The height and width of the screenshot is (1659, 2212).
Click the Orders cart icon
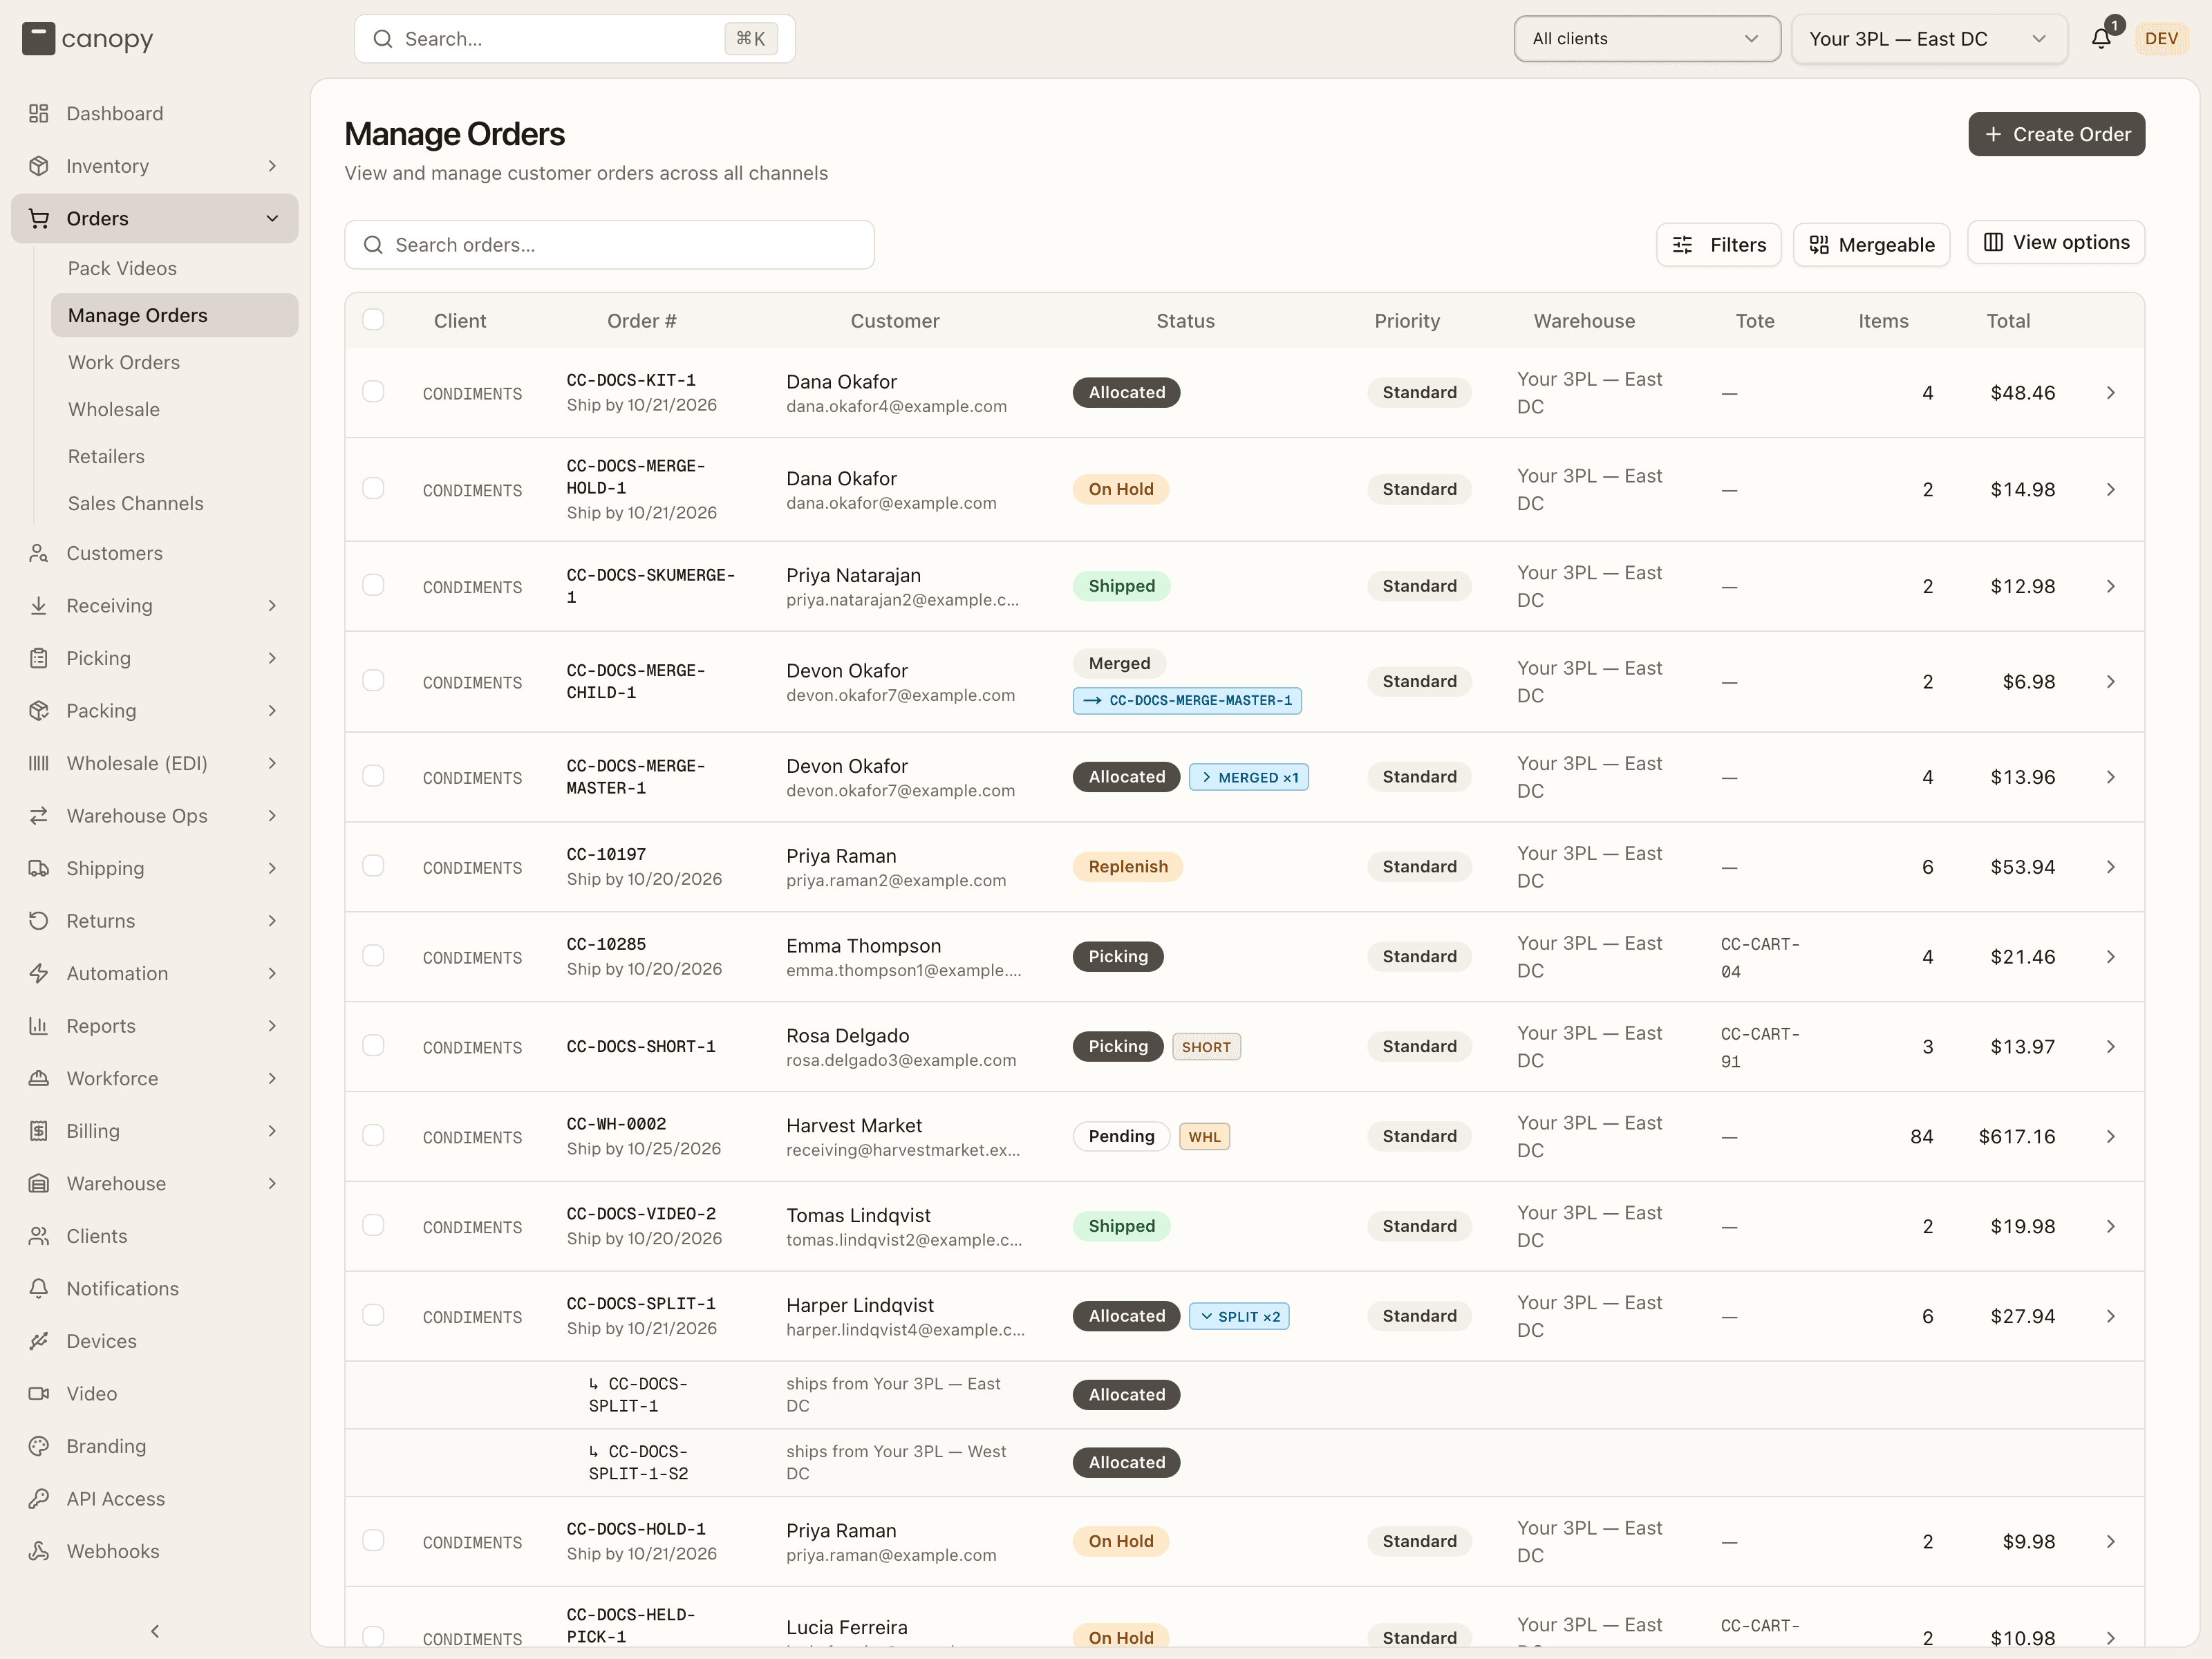point(38,218)
